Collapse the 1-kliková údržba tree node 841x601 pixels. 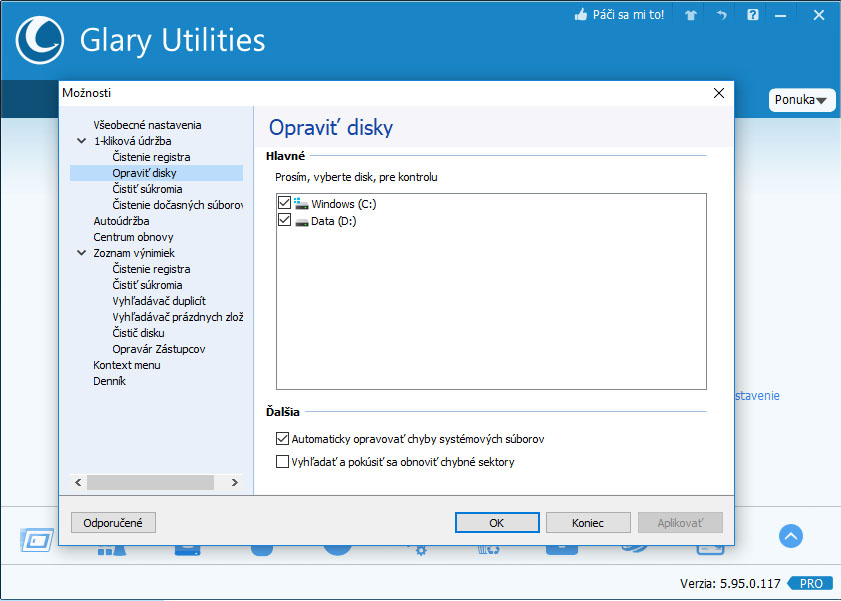click(81, 141)
